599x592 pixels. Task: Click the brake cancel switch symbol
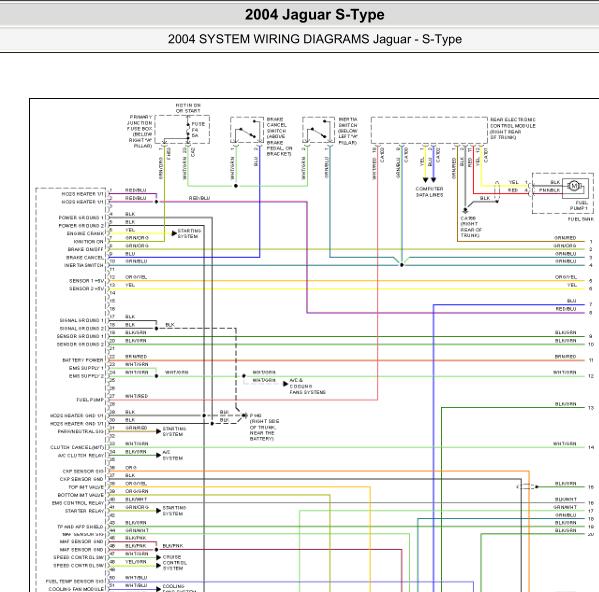click(x=247, y=130)
